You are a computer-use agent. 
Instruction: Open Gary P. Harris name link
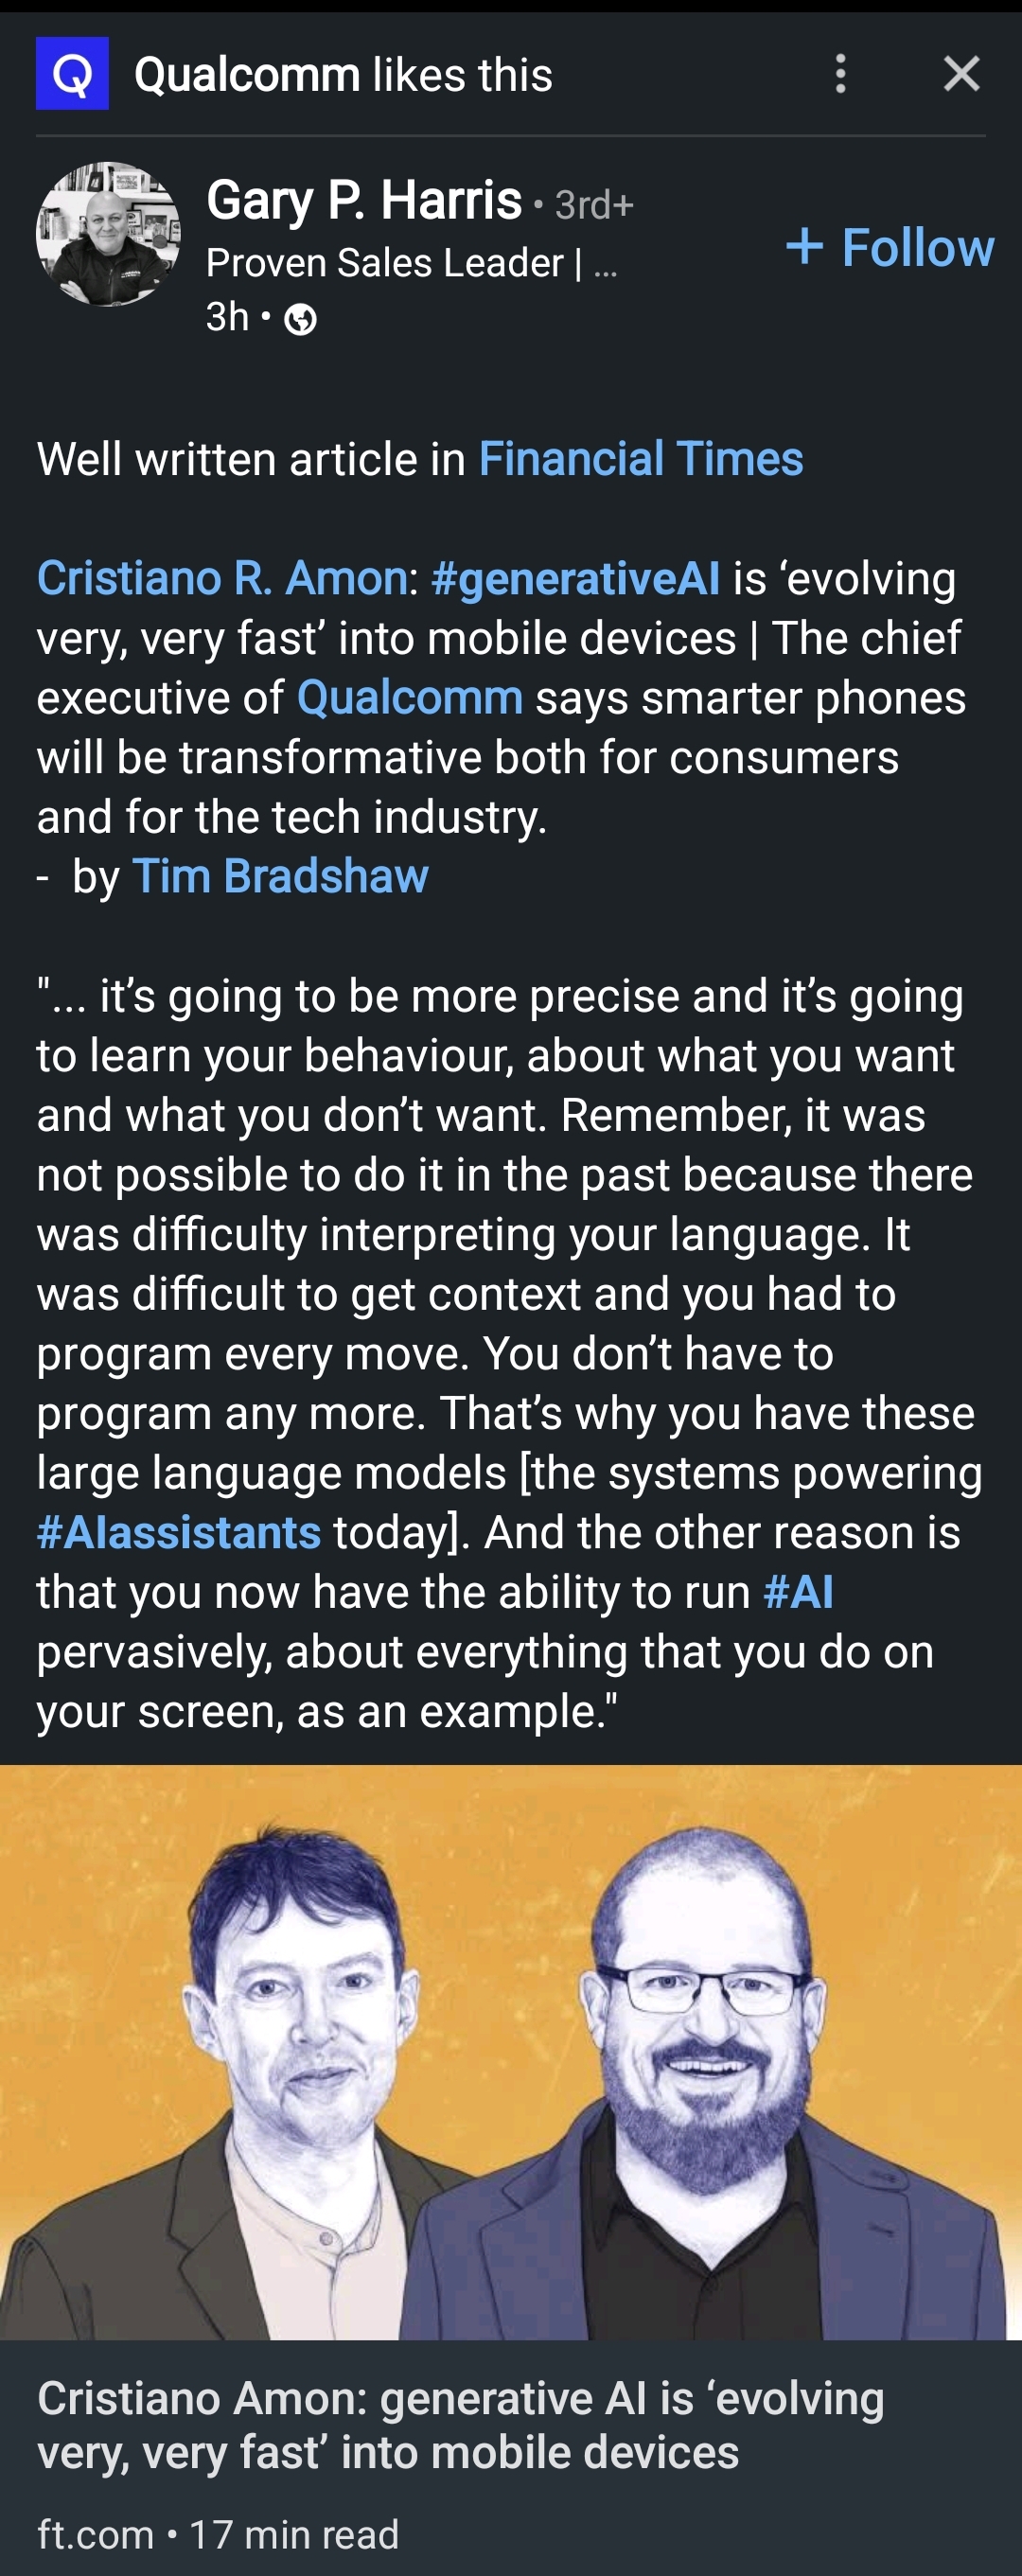364,200
